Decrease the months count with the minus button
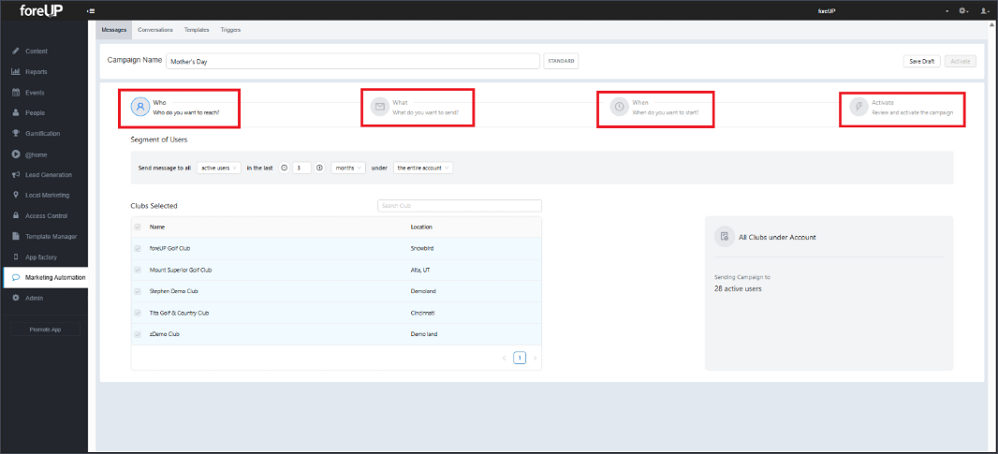Screen dimensions: 998x454 285,168
